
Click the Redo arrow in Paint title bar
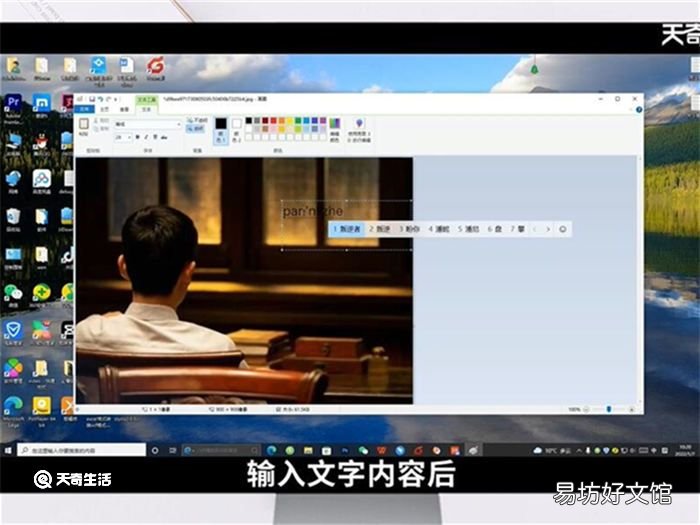108,99
